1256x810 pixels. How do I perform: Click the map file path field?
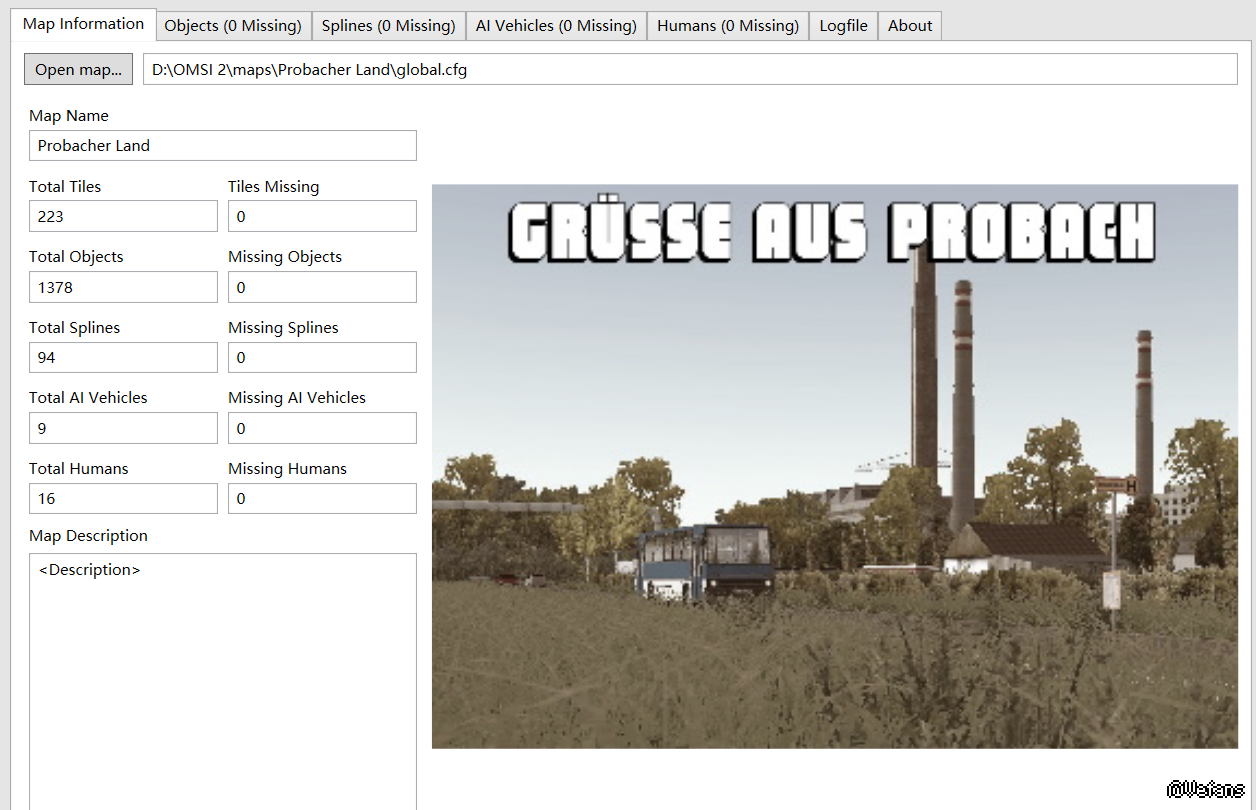coord(690,70)
